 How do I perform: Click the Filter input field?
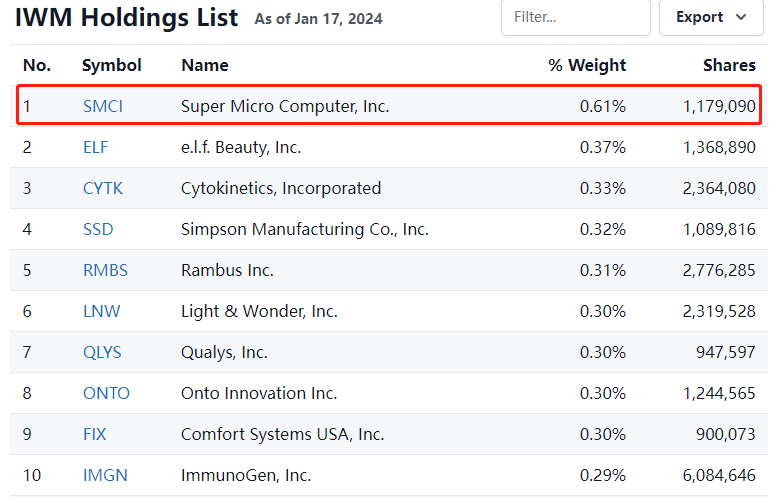click(572, 17)
